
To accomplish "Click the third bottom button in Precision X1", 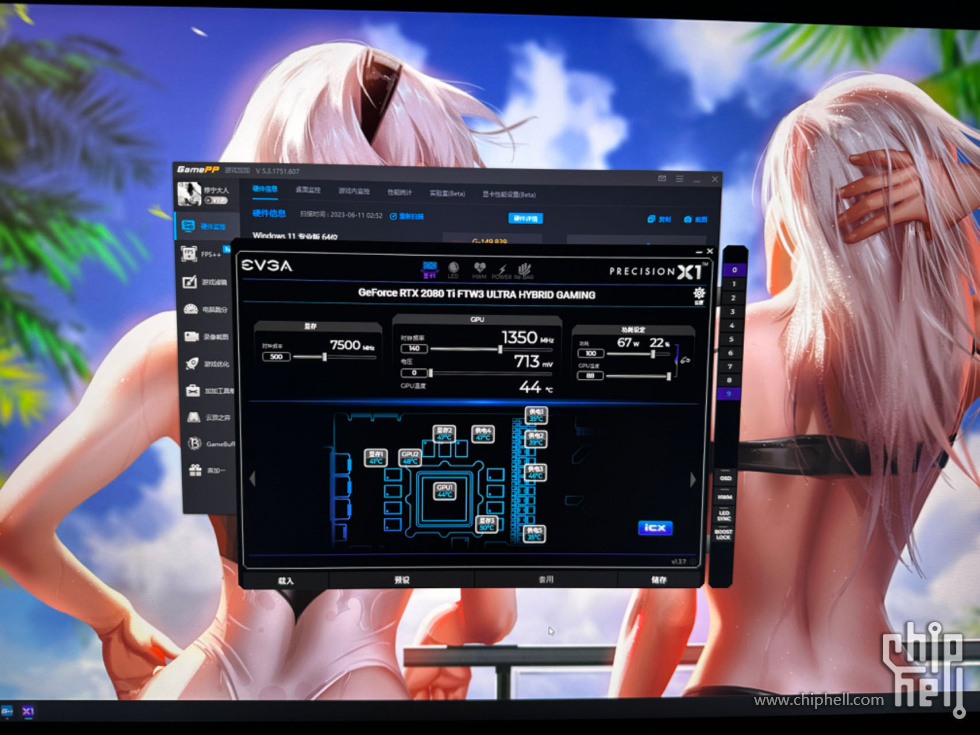I will coord(546,580).
